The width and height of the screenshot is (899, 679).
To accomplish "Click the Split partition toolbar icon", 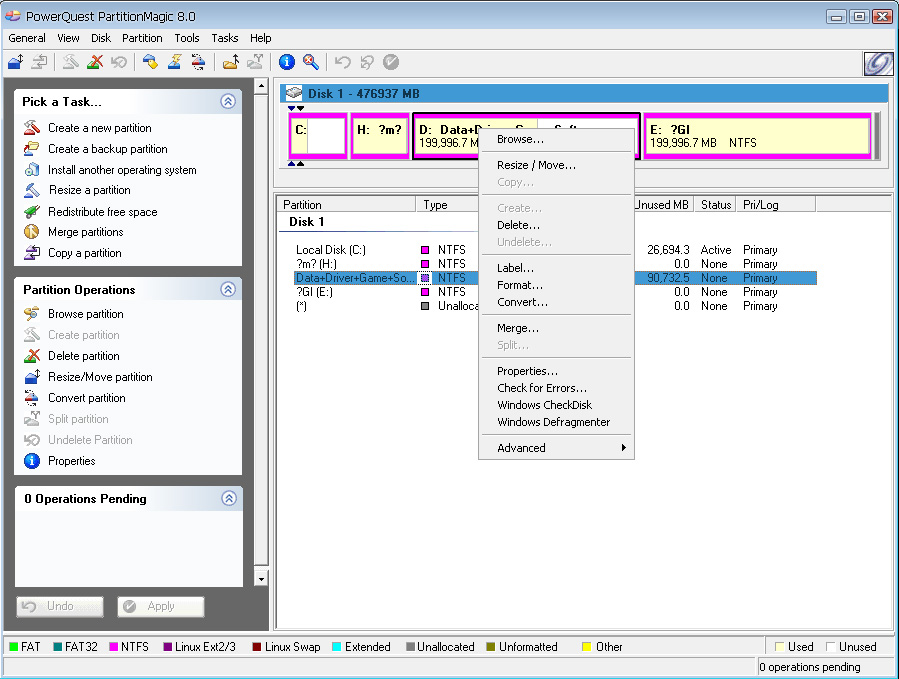I will [255, 61].
